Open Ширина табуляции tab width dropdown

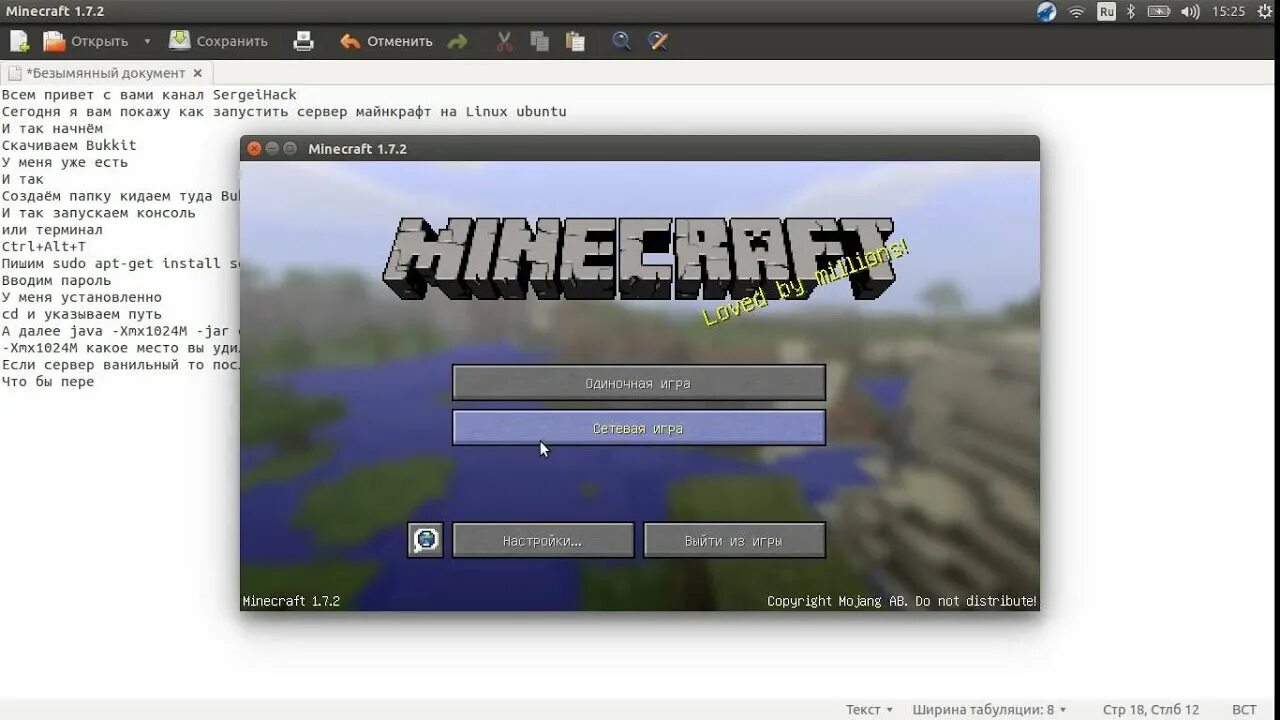(989, 710)
